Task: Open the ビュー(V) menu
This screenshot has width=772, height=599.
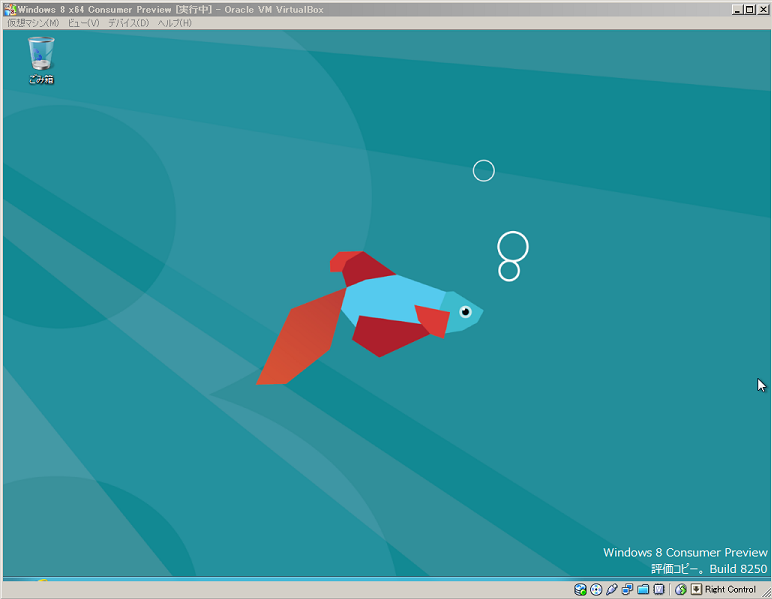Action: point(83,22)
